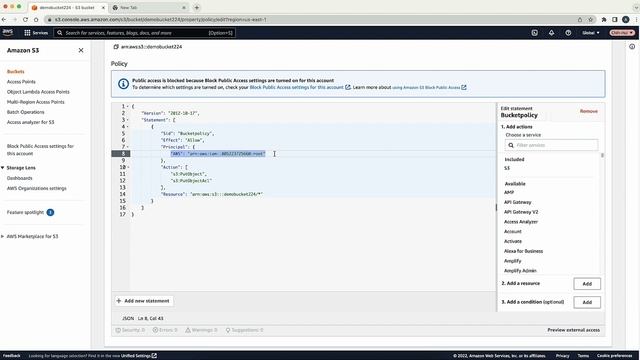Viewport: 640px width, 360px height.
Task: Click the share icon in the address bar
Action: pos(580,20)
